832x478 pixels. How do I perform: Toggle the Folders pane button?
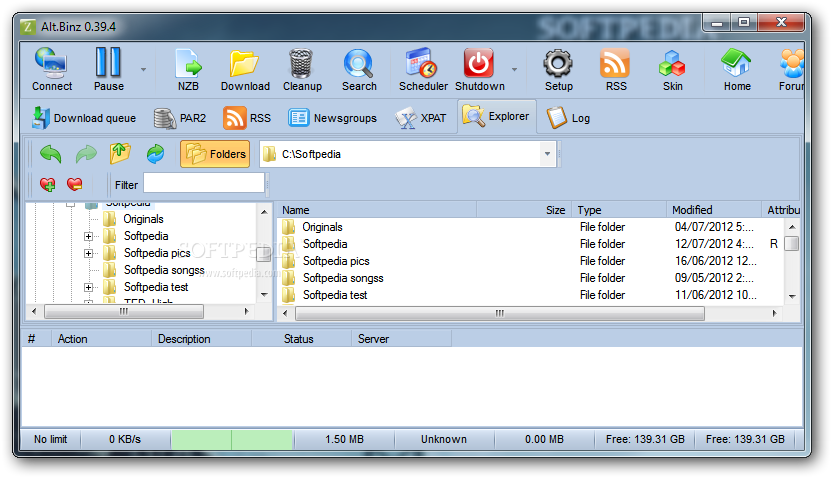(215, 154)
